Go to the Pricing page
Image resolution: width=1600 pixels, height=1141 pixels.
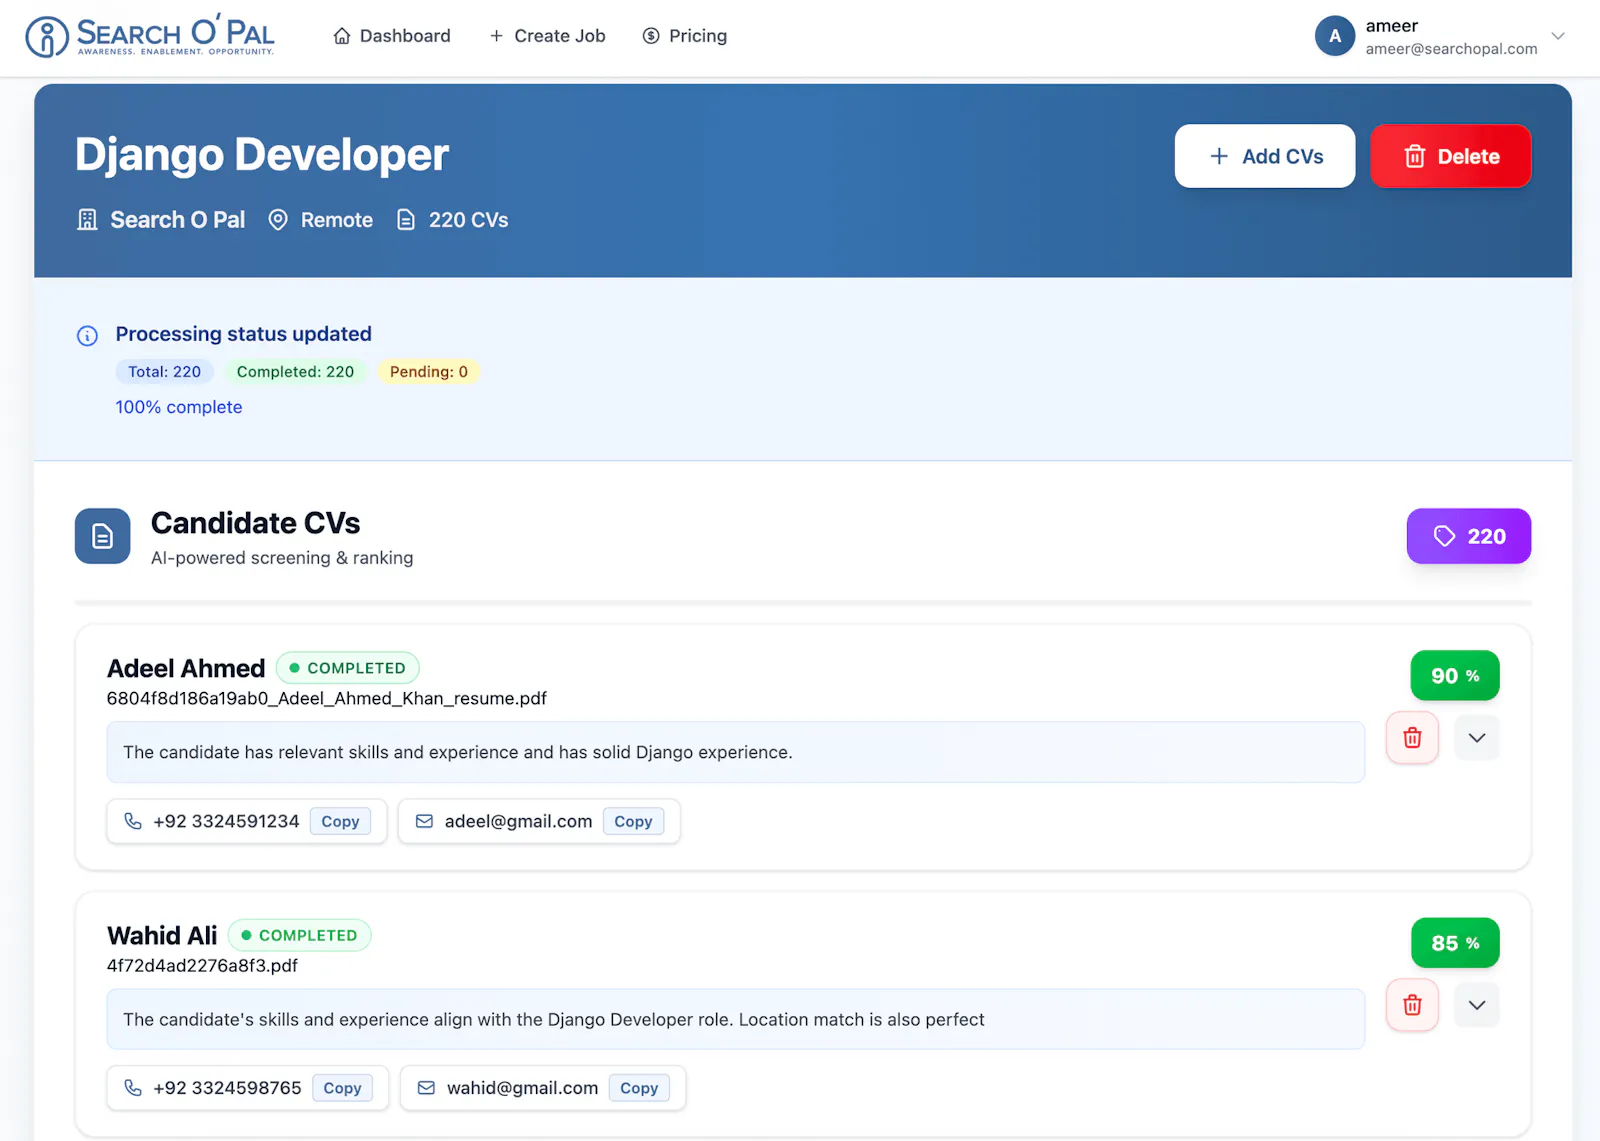click(x=685, y=36)
